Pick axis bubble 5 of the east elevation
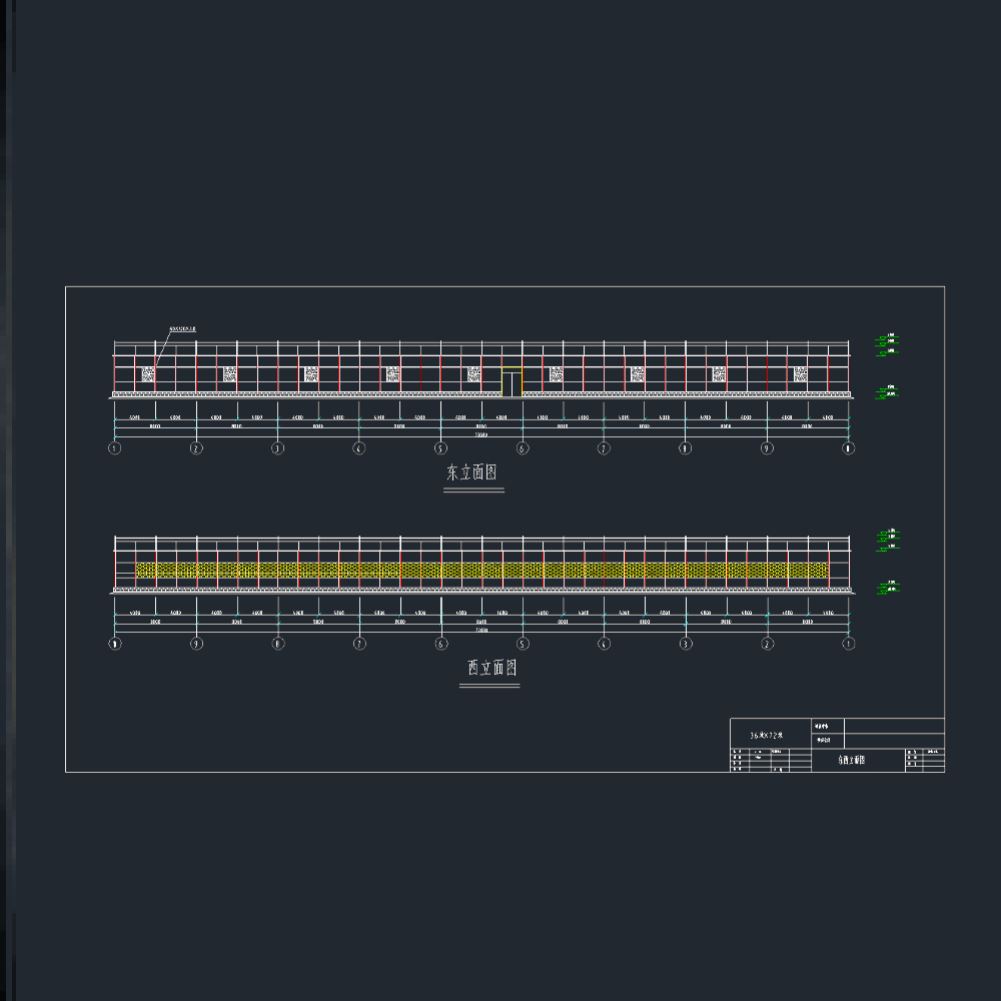This screenshot has height=1001, width=1001. coord(440,448)
